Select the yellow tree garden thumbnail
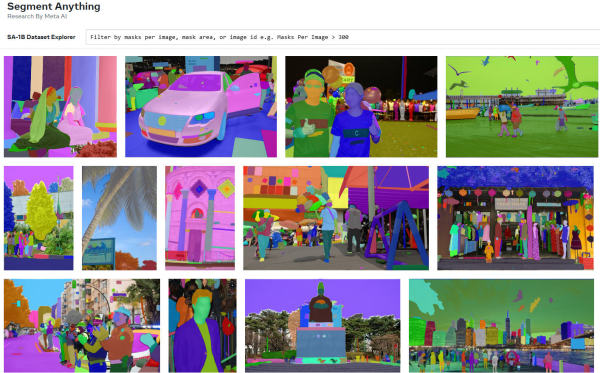 tap(39, 218)
